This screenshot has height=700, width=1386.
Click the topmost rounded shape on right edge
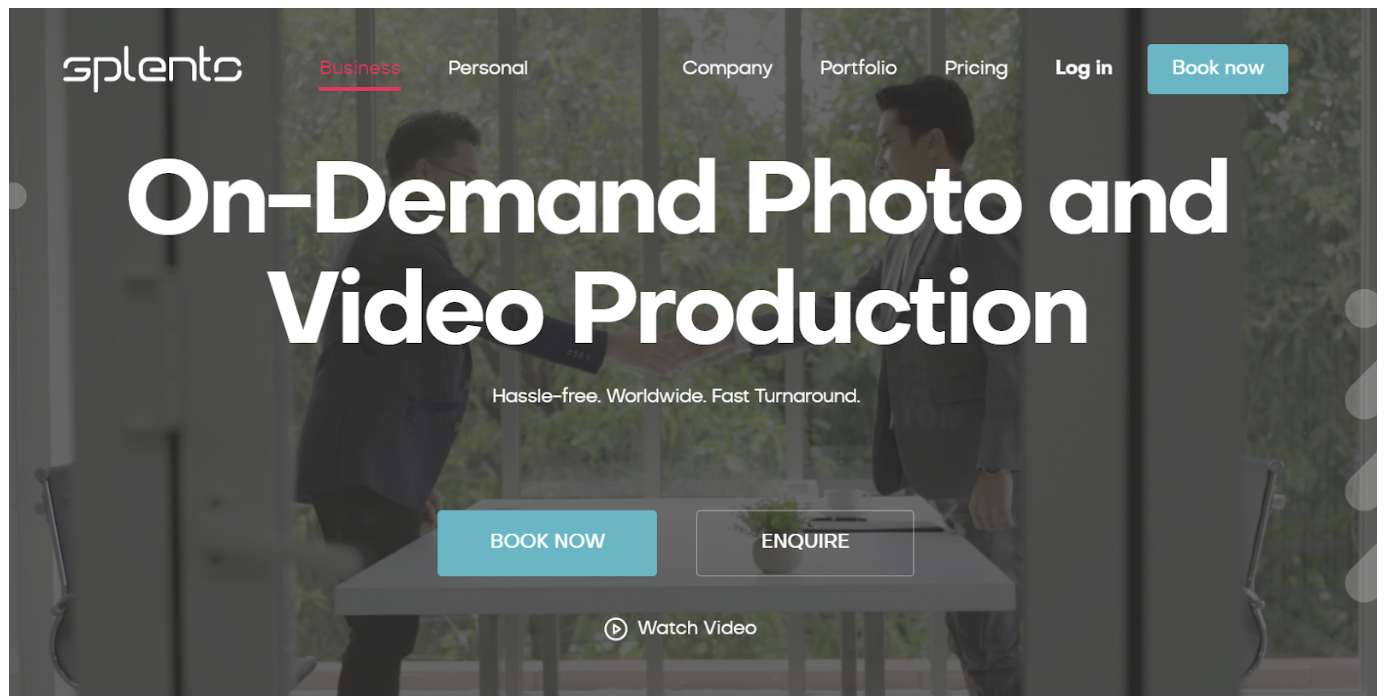coord(1361,308)
